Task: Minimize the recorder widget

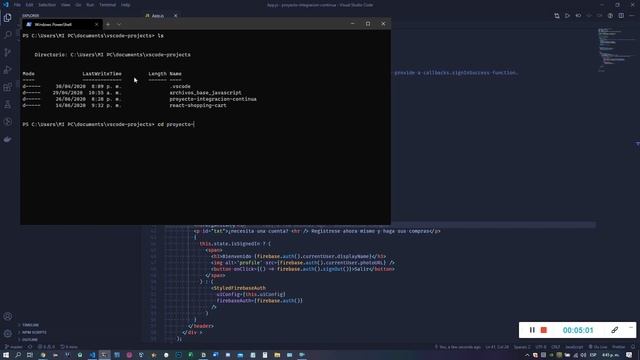Action: coord(631,327)
